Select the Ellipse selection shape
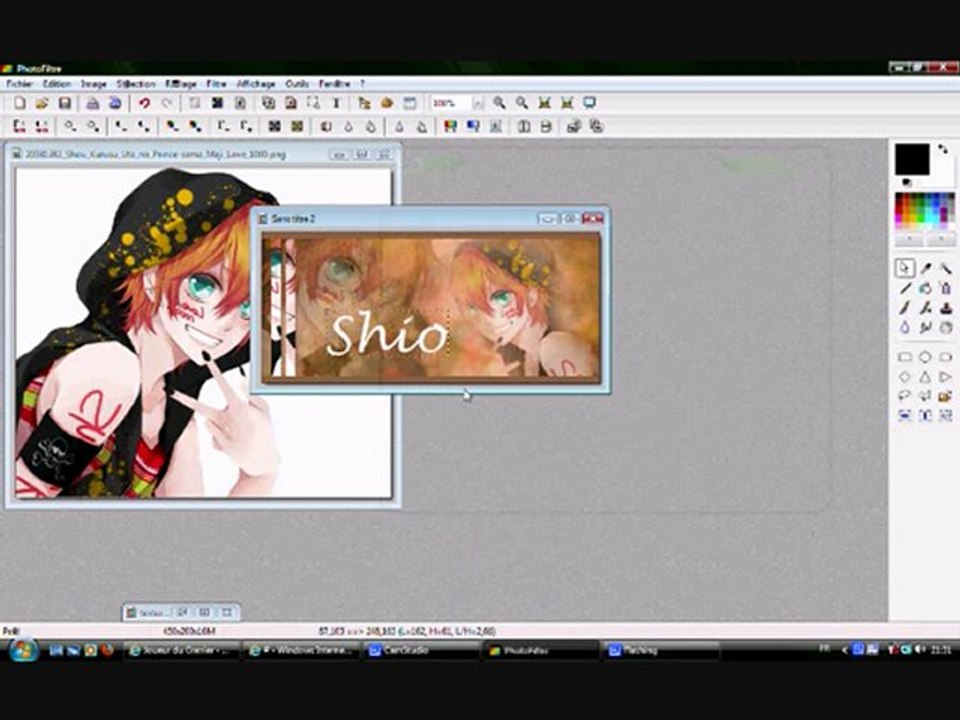The image size is (960, 720). (x=926, y=357)
